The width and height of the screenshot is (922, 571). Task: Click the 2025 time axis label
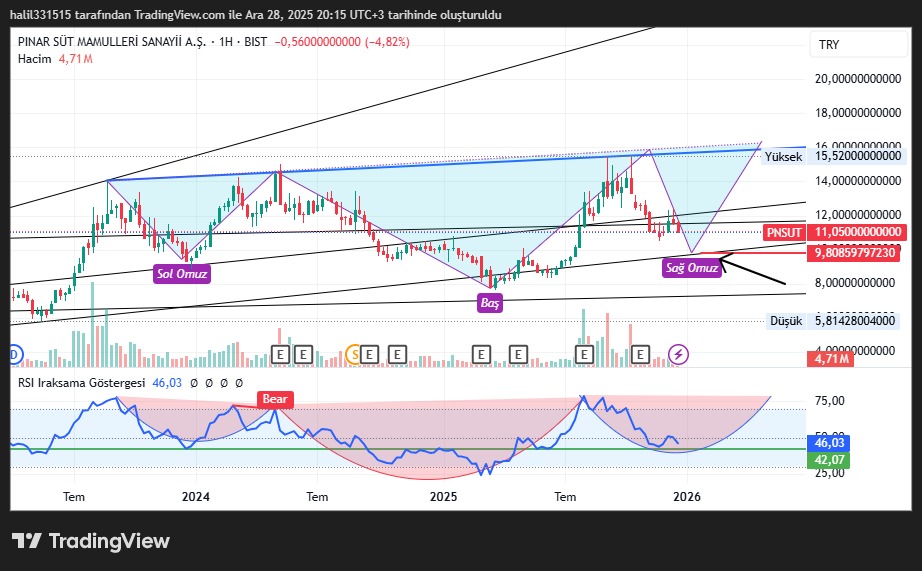point(443,497)
